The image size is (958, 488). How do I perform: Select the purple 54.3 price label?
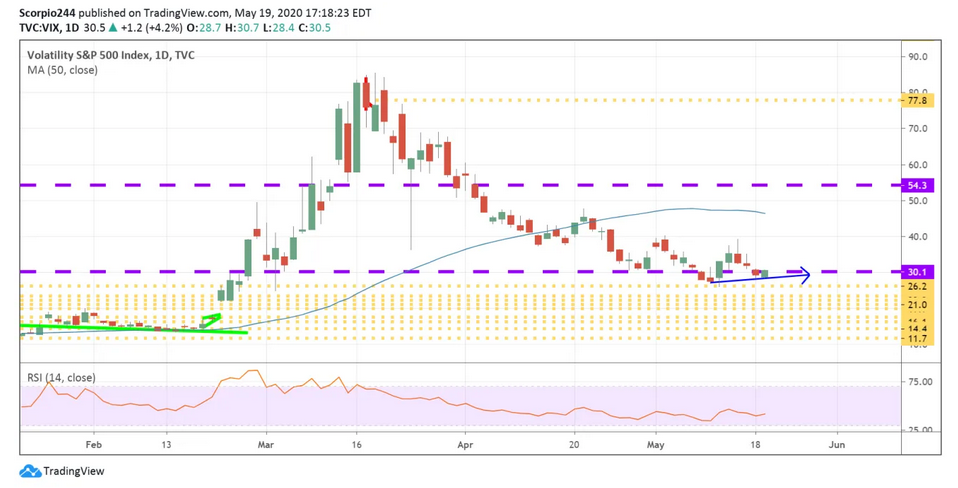pos(917,185)
